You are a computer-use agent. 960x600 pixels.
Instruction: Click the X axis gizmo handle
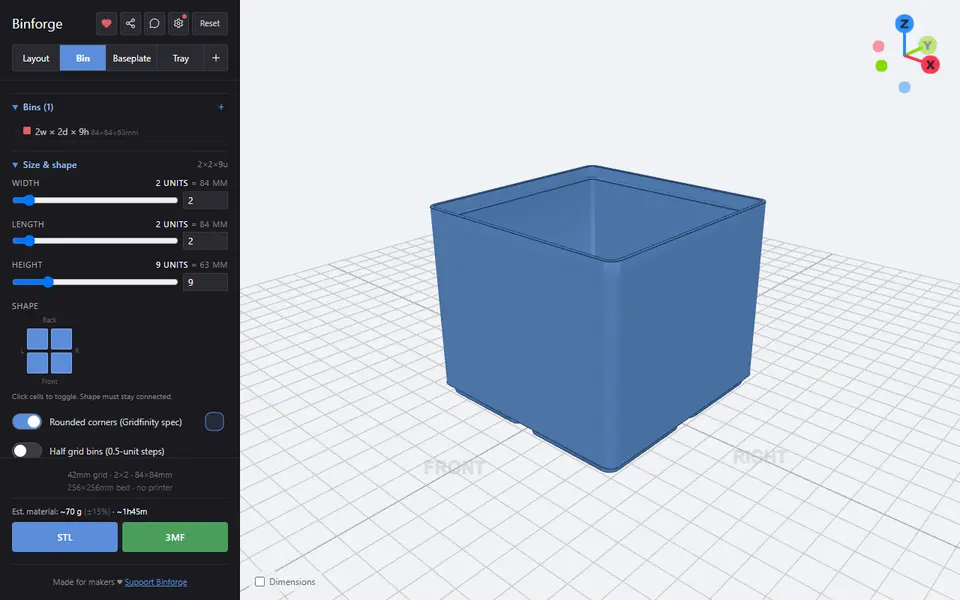pyautogui.click(x=931, y=64)
